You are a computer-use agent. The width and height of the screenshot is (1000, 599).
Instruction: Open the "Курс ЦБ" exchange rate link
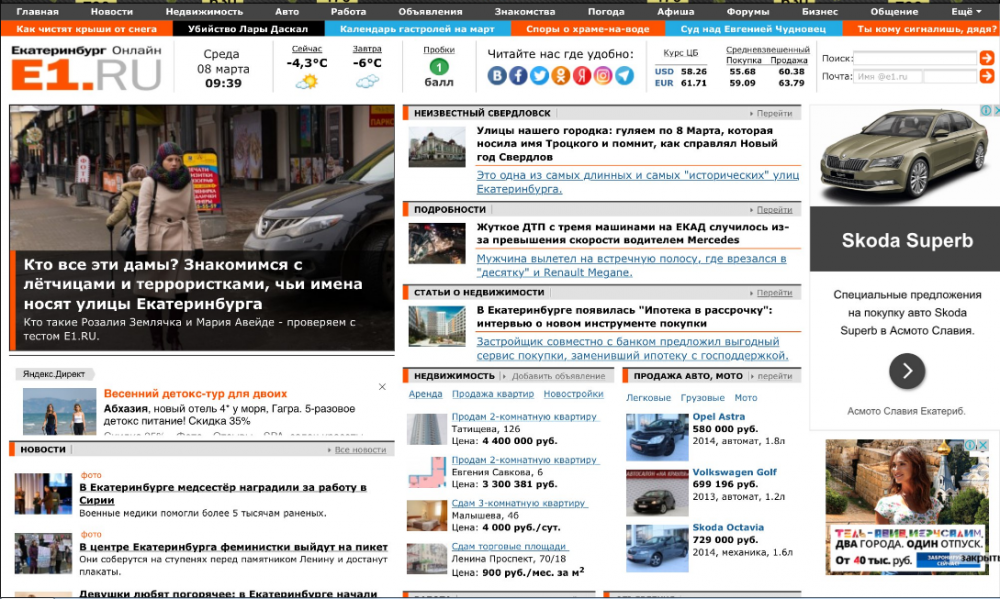tap(680, 53)
